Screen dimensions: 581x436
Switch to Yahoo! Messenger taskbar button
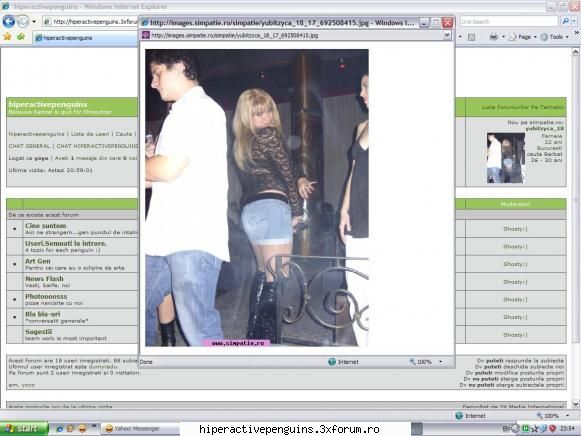(x=140, y=429)
